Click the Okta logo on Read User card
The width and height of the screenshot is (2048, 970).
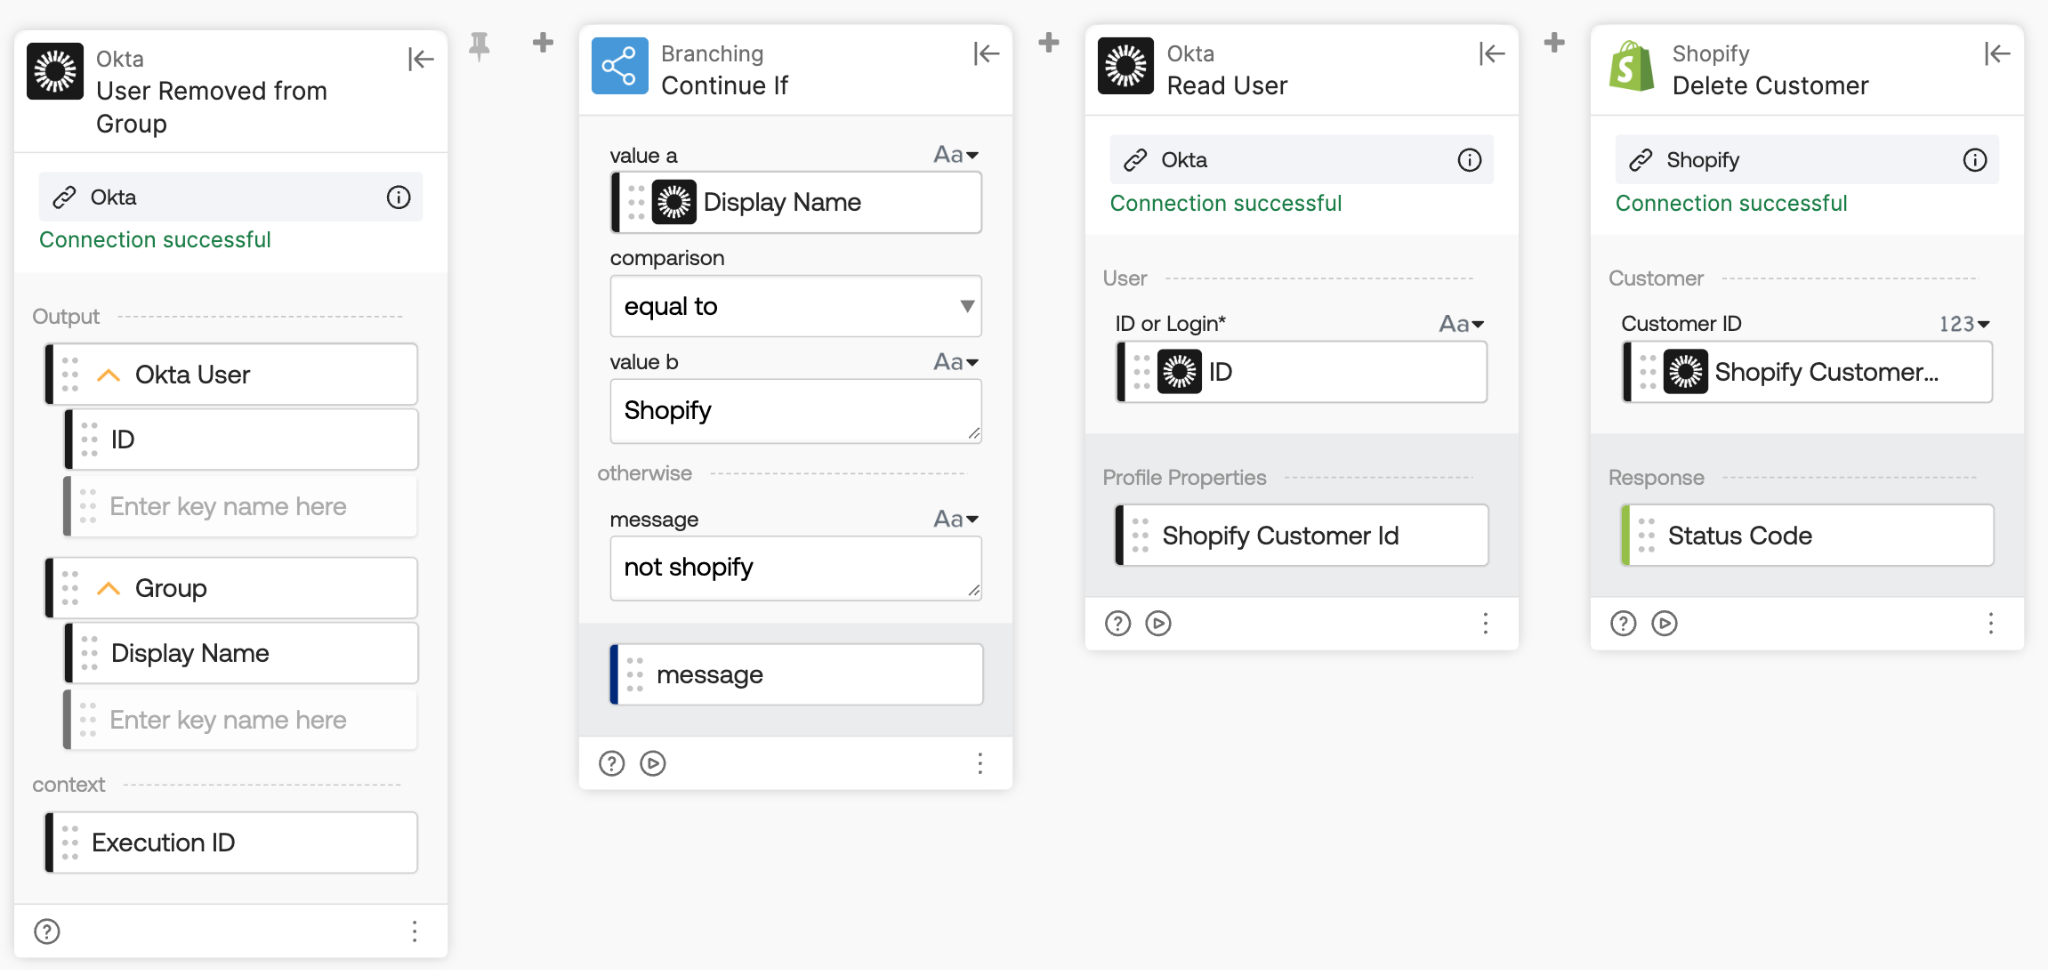(1126, 66)
